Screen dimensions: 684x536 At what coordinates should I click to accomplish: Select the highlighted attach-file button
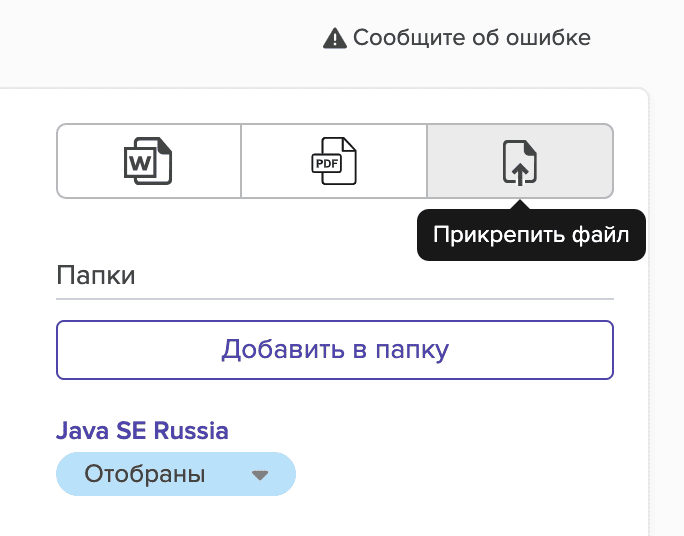click(519, 161)
